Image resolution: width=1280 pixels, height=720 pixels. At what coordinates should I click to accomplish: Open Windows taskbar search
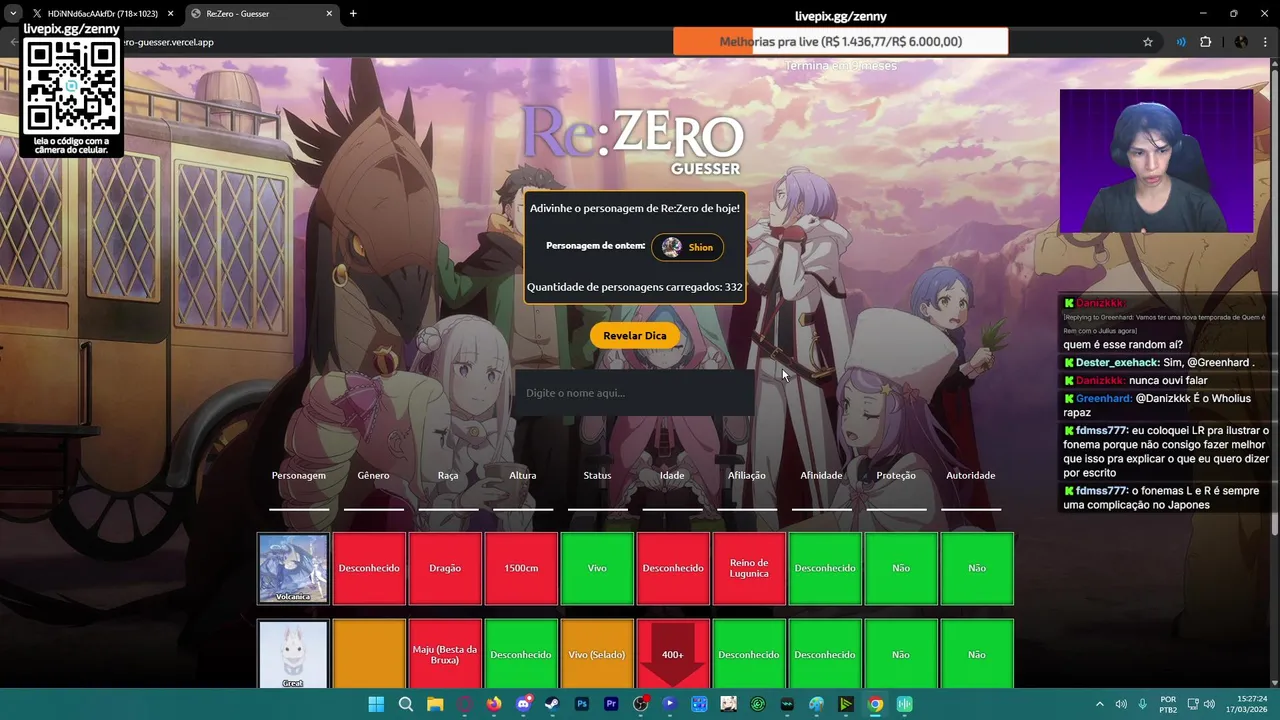[406, 704]
